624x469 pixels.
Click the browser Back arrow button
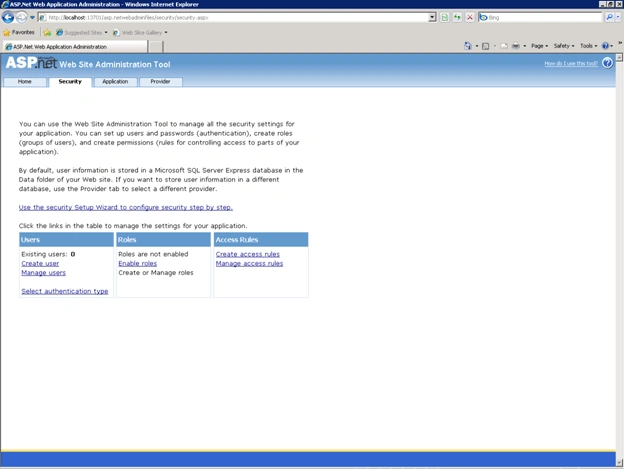pos(8,18)
